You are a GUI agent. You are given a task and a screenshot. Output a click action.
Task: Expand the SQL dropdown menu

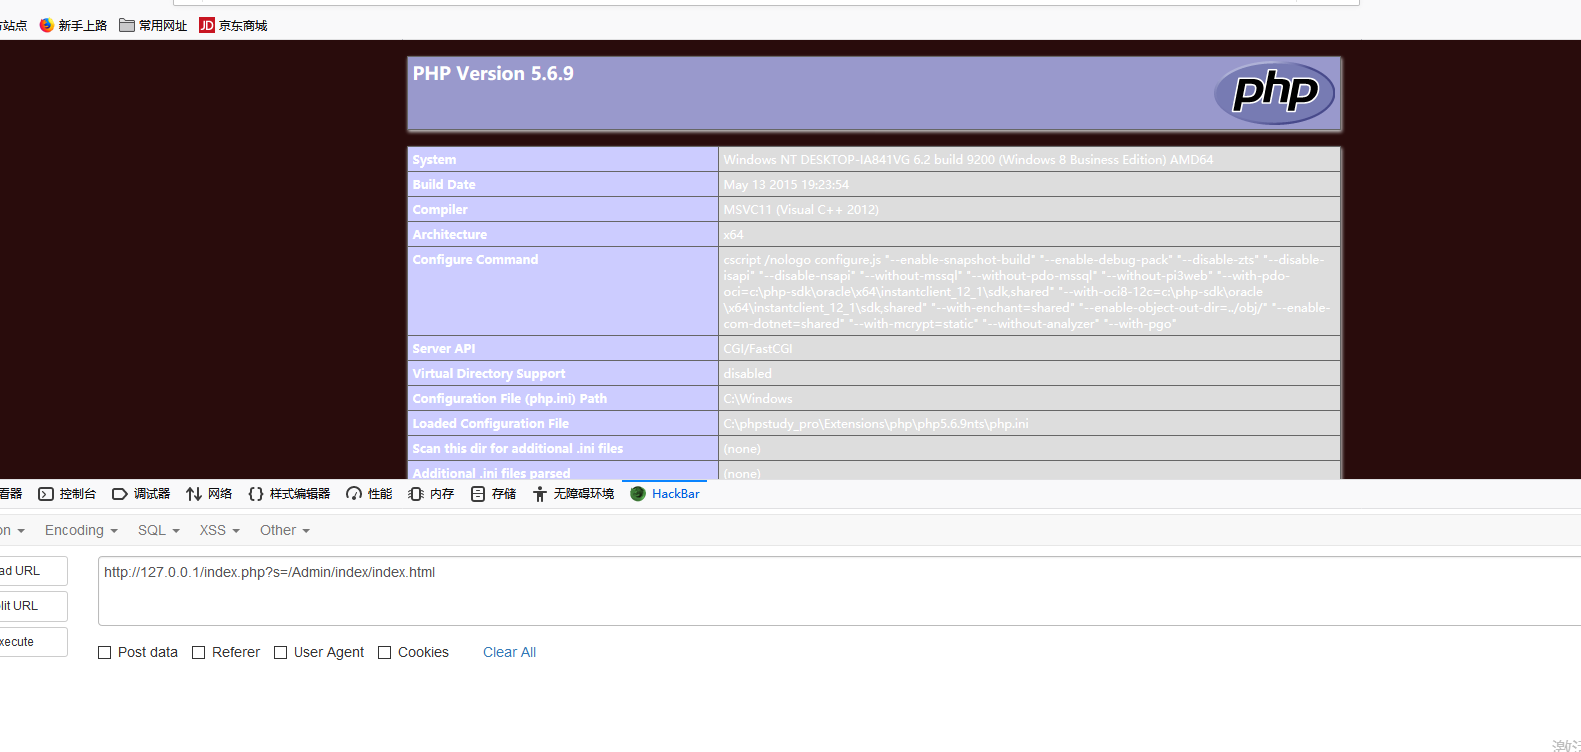click(x=159, y=530)
